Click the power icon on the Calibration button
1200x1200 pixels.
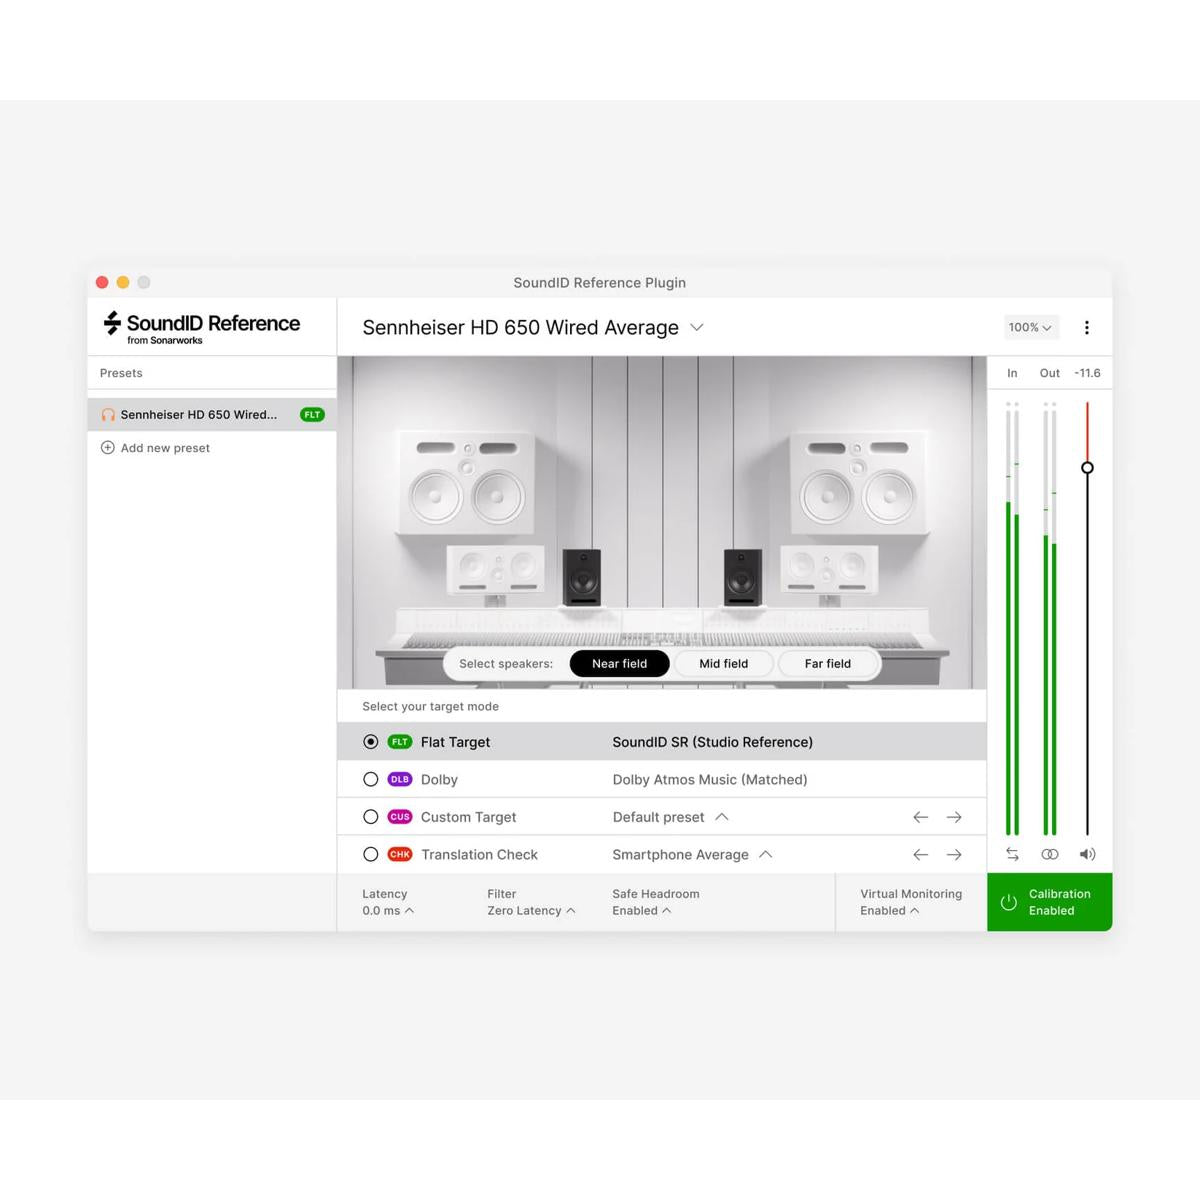[1009, 902]
